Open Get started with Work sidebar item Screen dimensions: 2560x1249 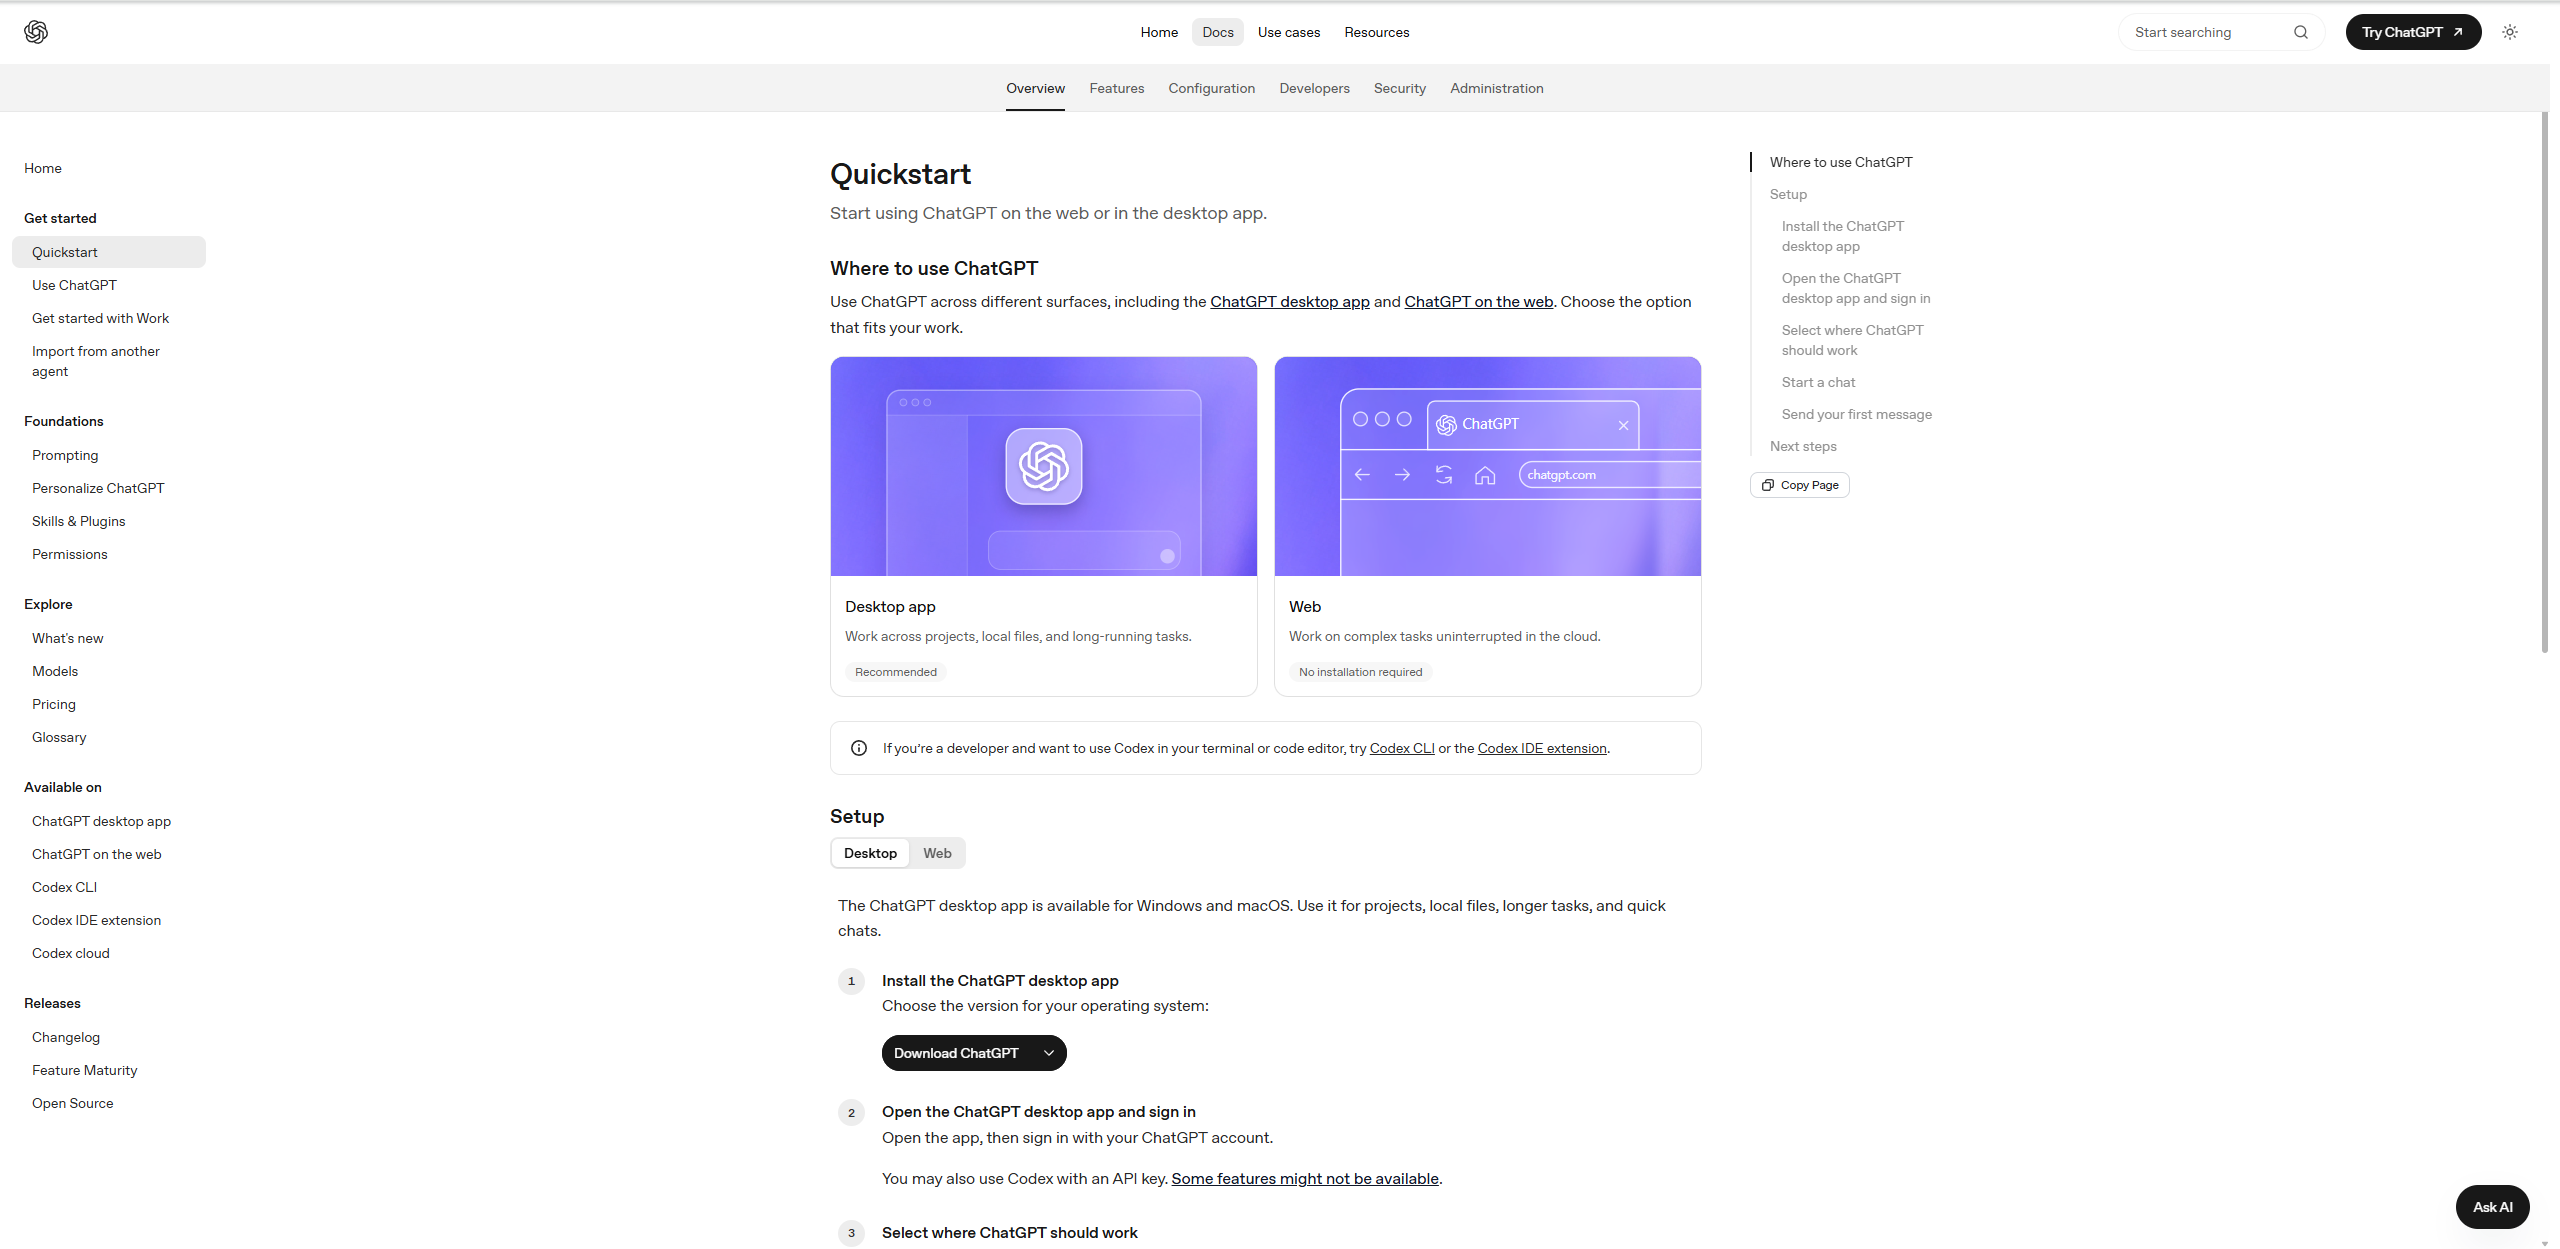[100, 318]
